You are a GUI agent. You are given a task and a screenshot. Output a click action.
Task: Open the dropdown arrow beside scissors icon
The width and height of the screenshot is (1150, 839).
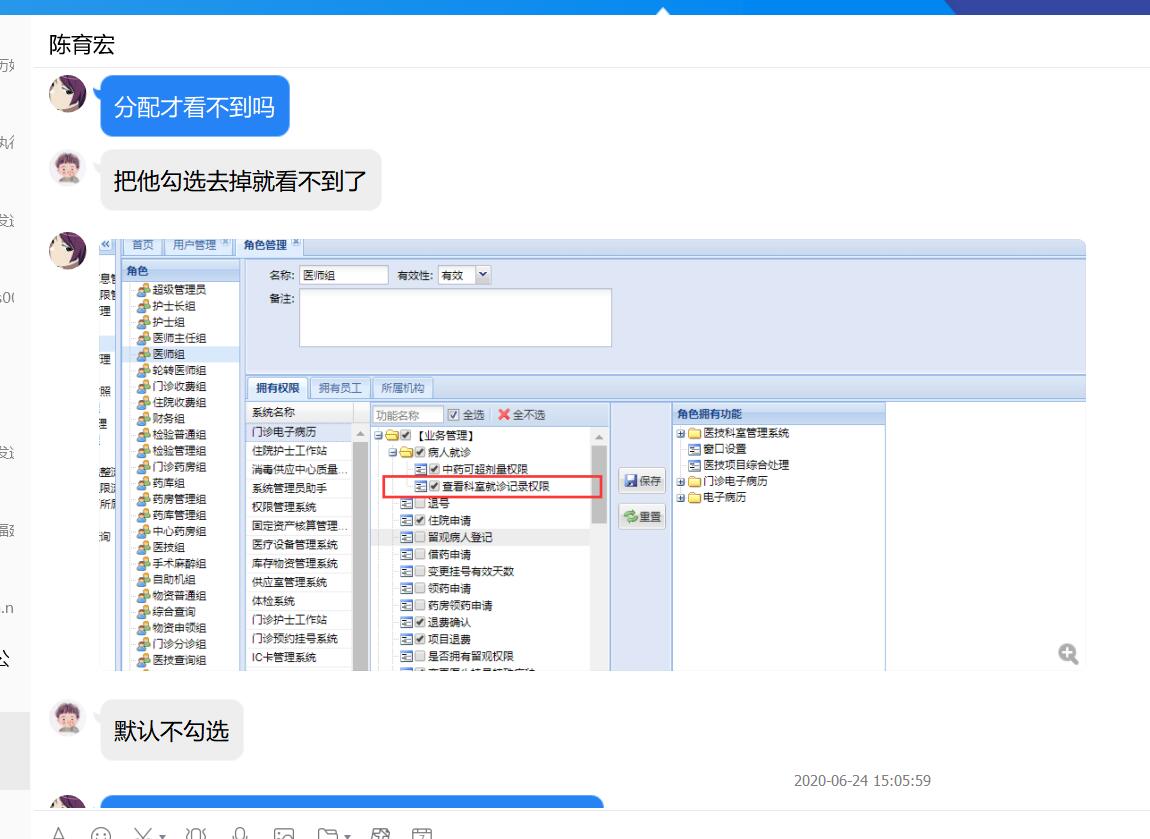click(163, 835)
